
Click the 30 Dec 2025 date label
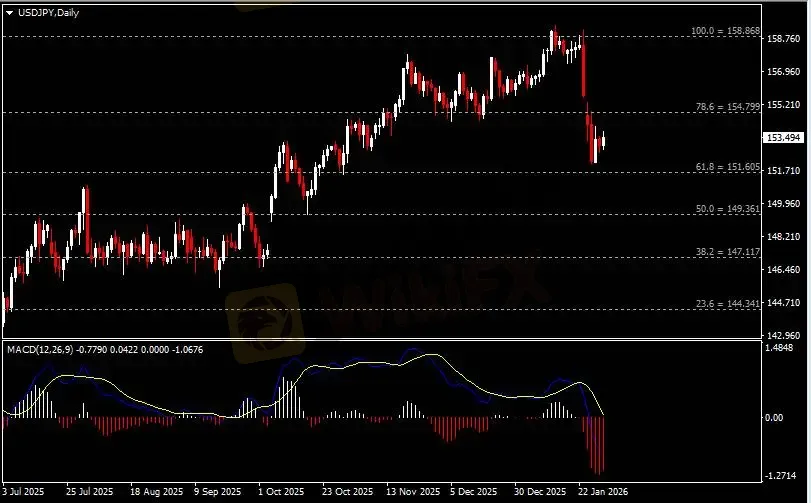point(540,491)
